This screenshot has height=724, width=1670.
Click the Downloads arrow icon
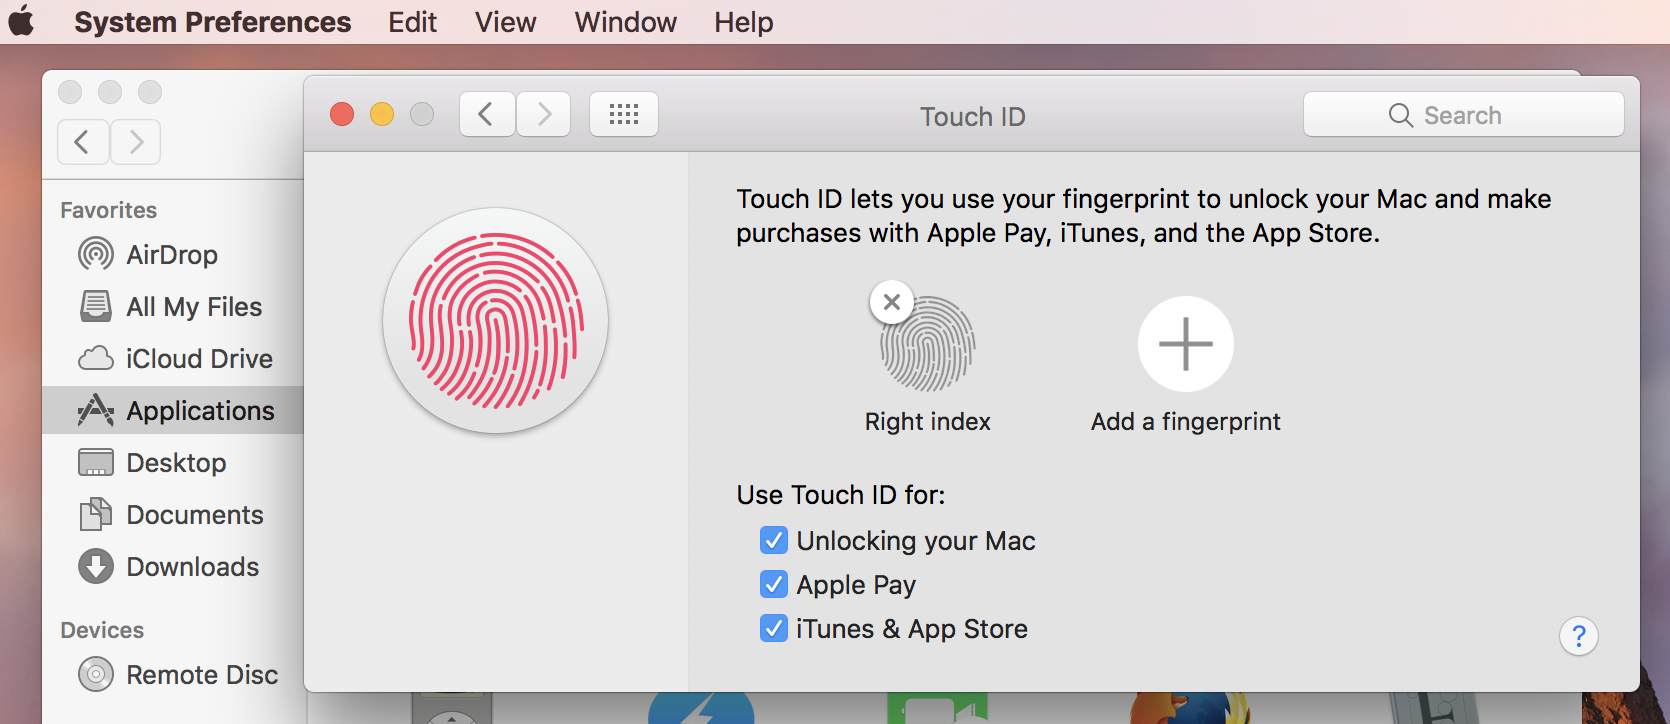click(96, 566)
